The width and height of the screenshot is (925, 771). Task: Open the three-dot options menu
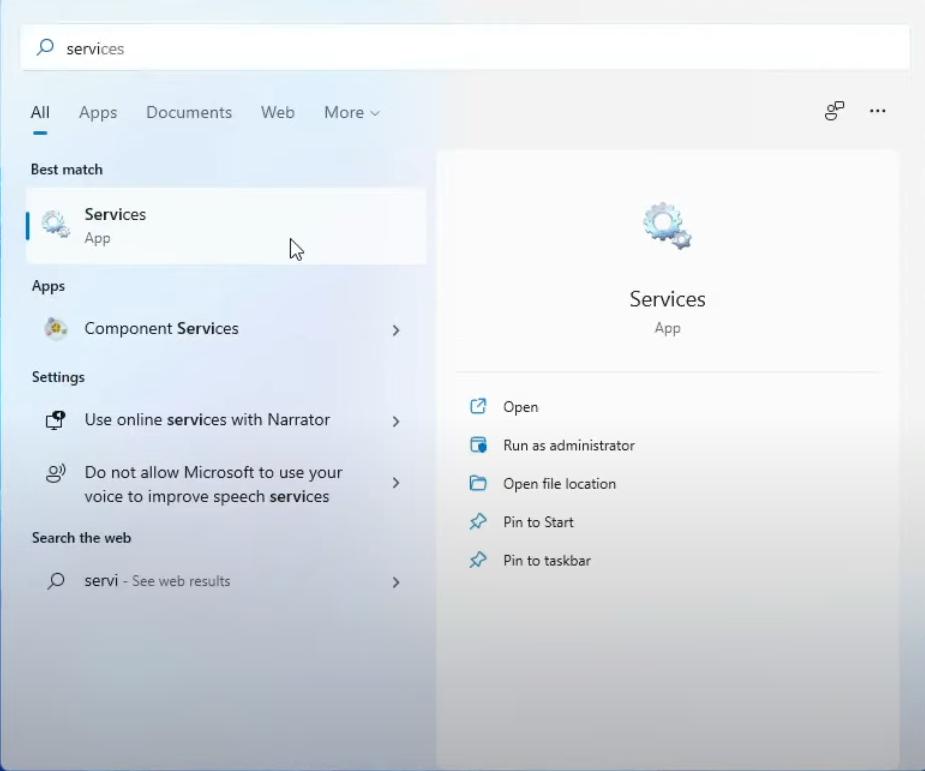(877, 111)
